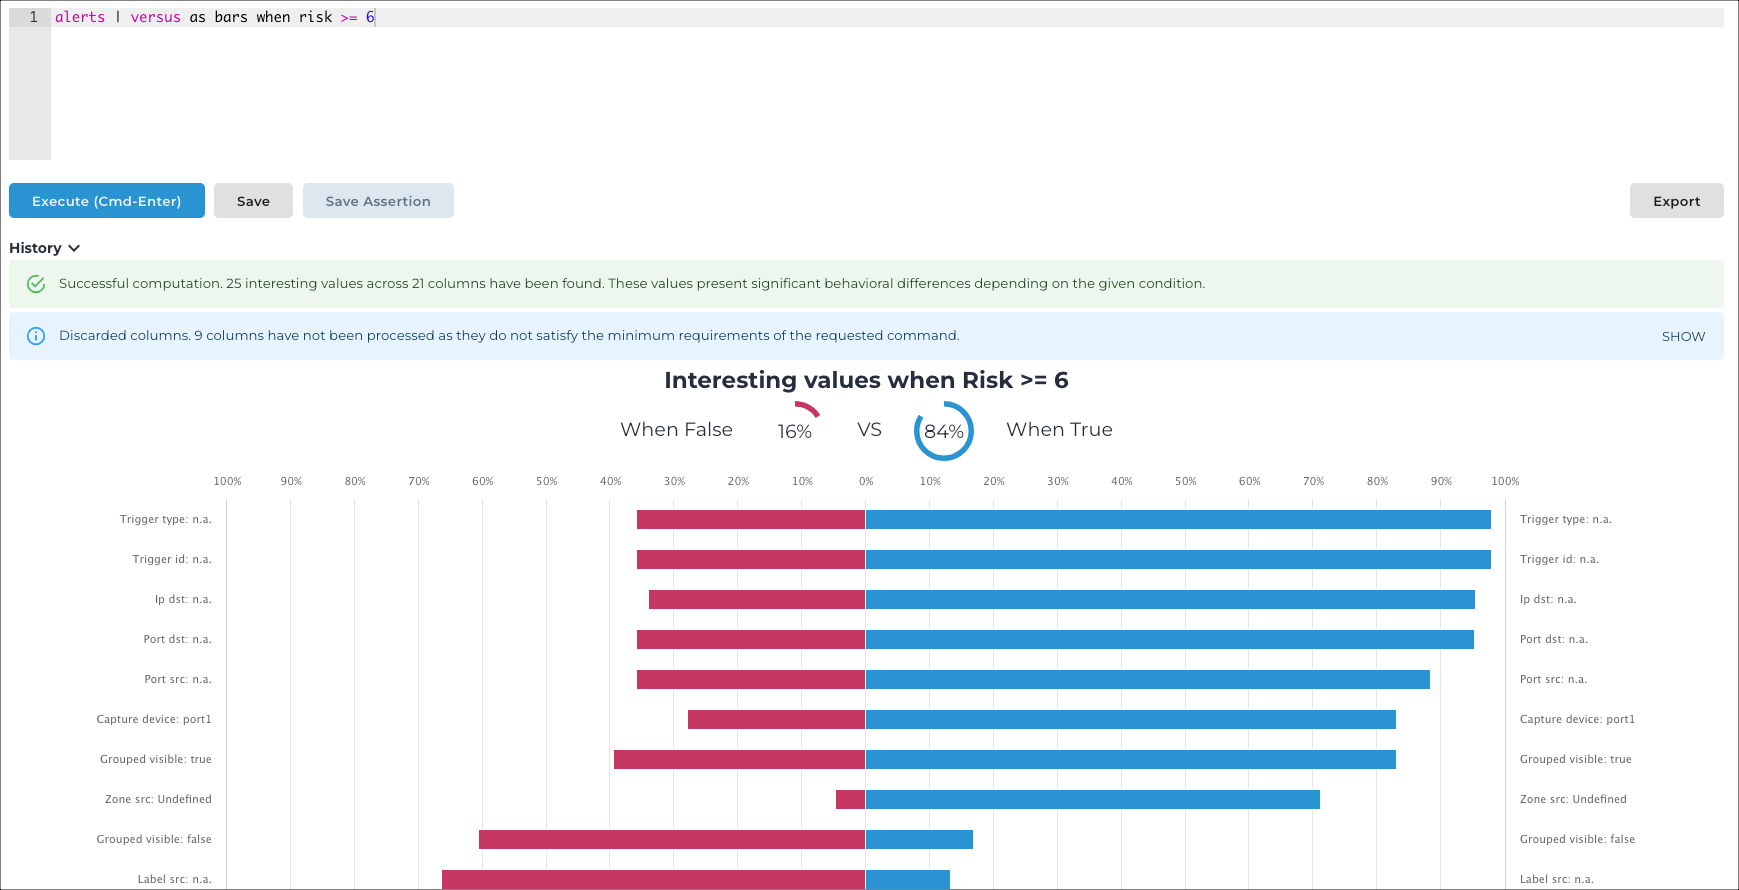The width and height of the screenshot is (1739, 890).
Task: Click into the query editor text line
Action: 887,17
